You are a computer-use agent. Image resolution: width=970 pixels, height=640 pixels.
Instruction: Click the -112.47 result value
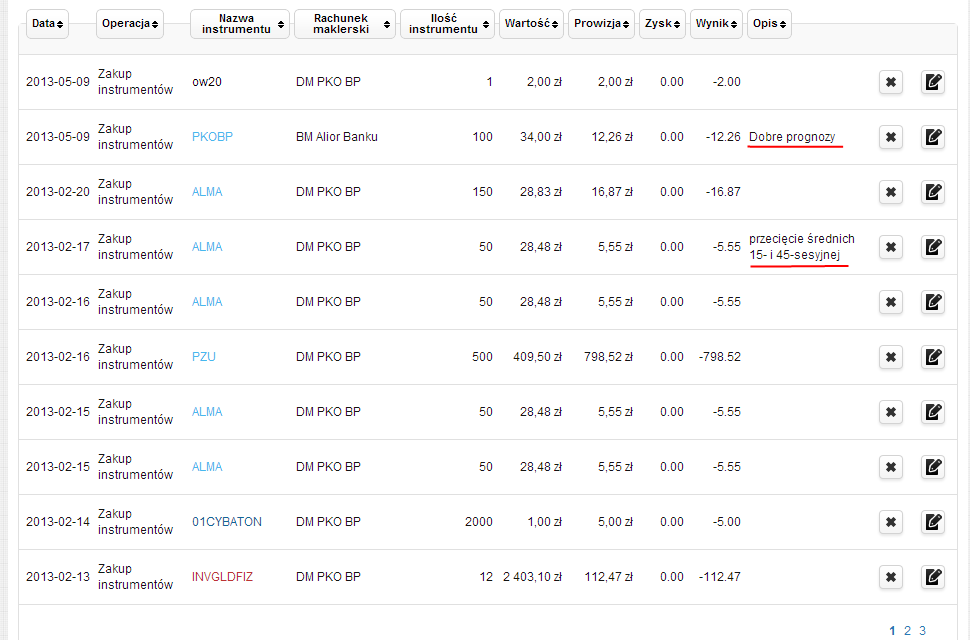719,577
